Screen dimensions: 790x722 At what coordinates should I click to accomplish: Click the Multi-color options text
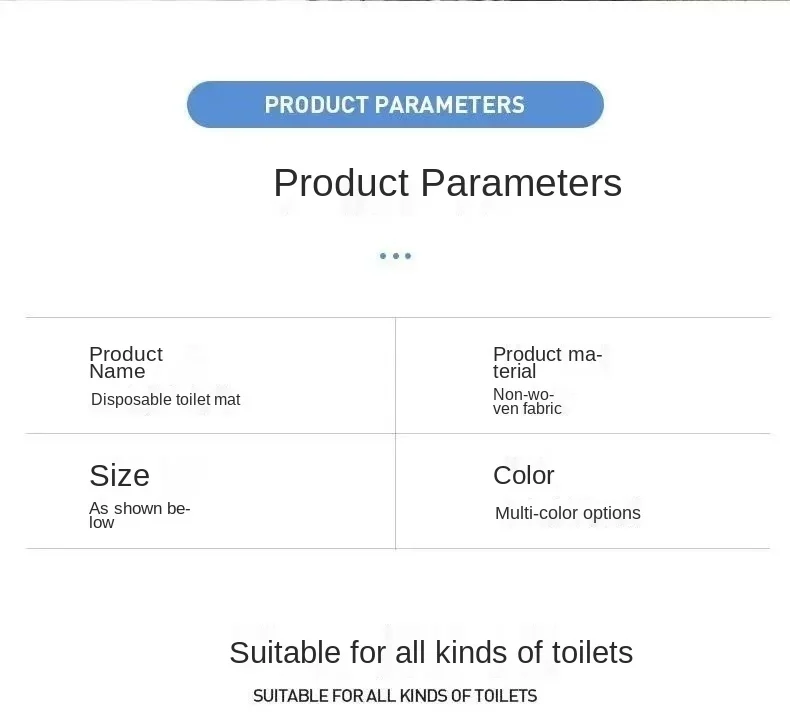(567, 513)
